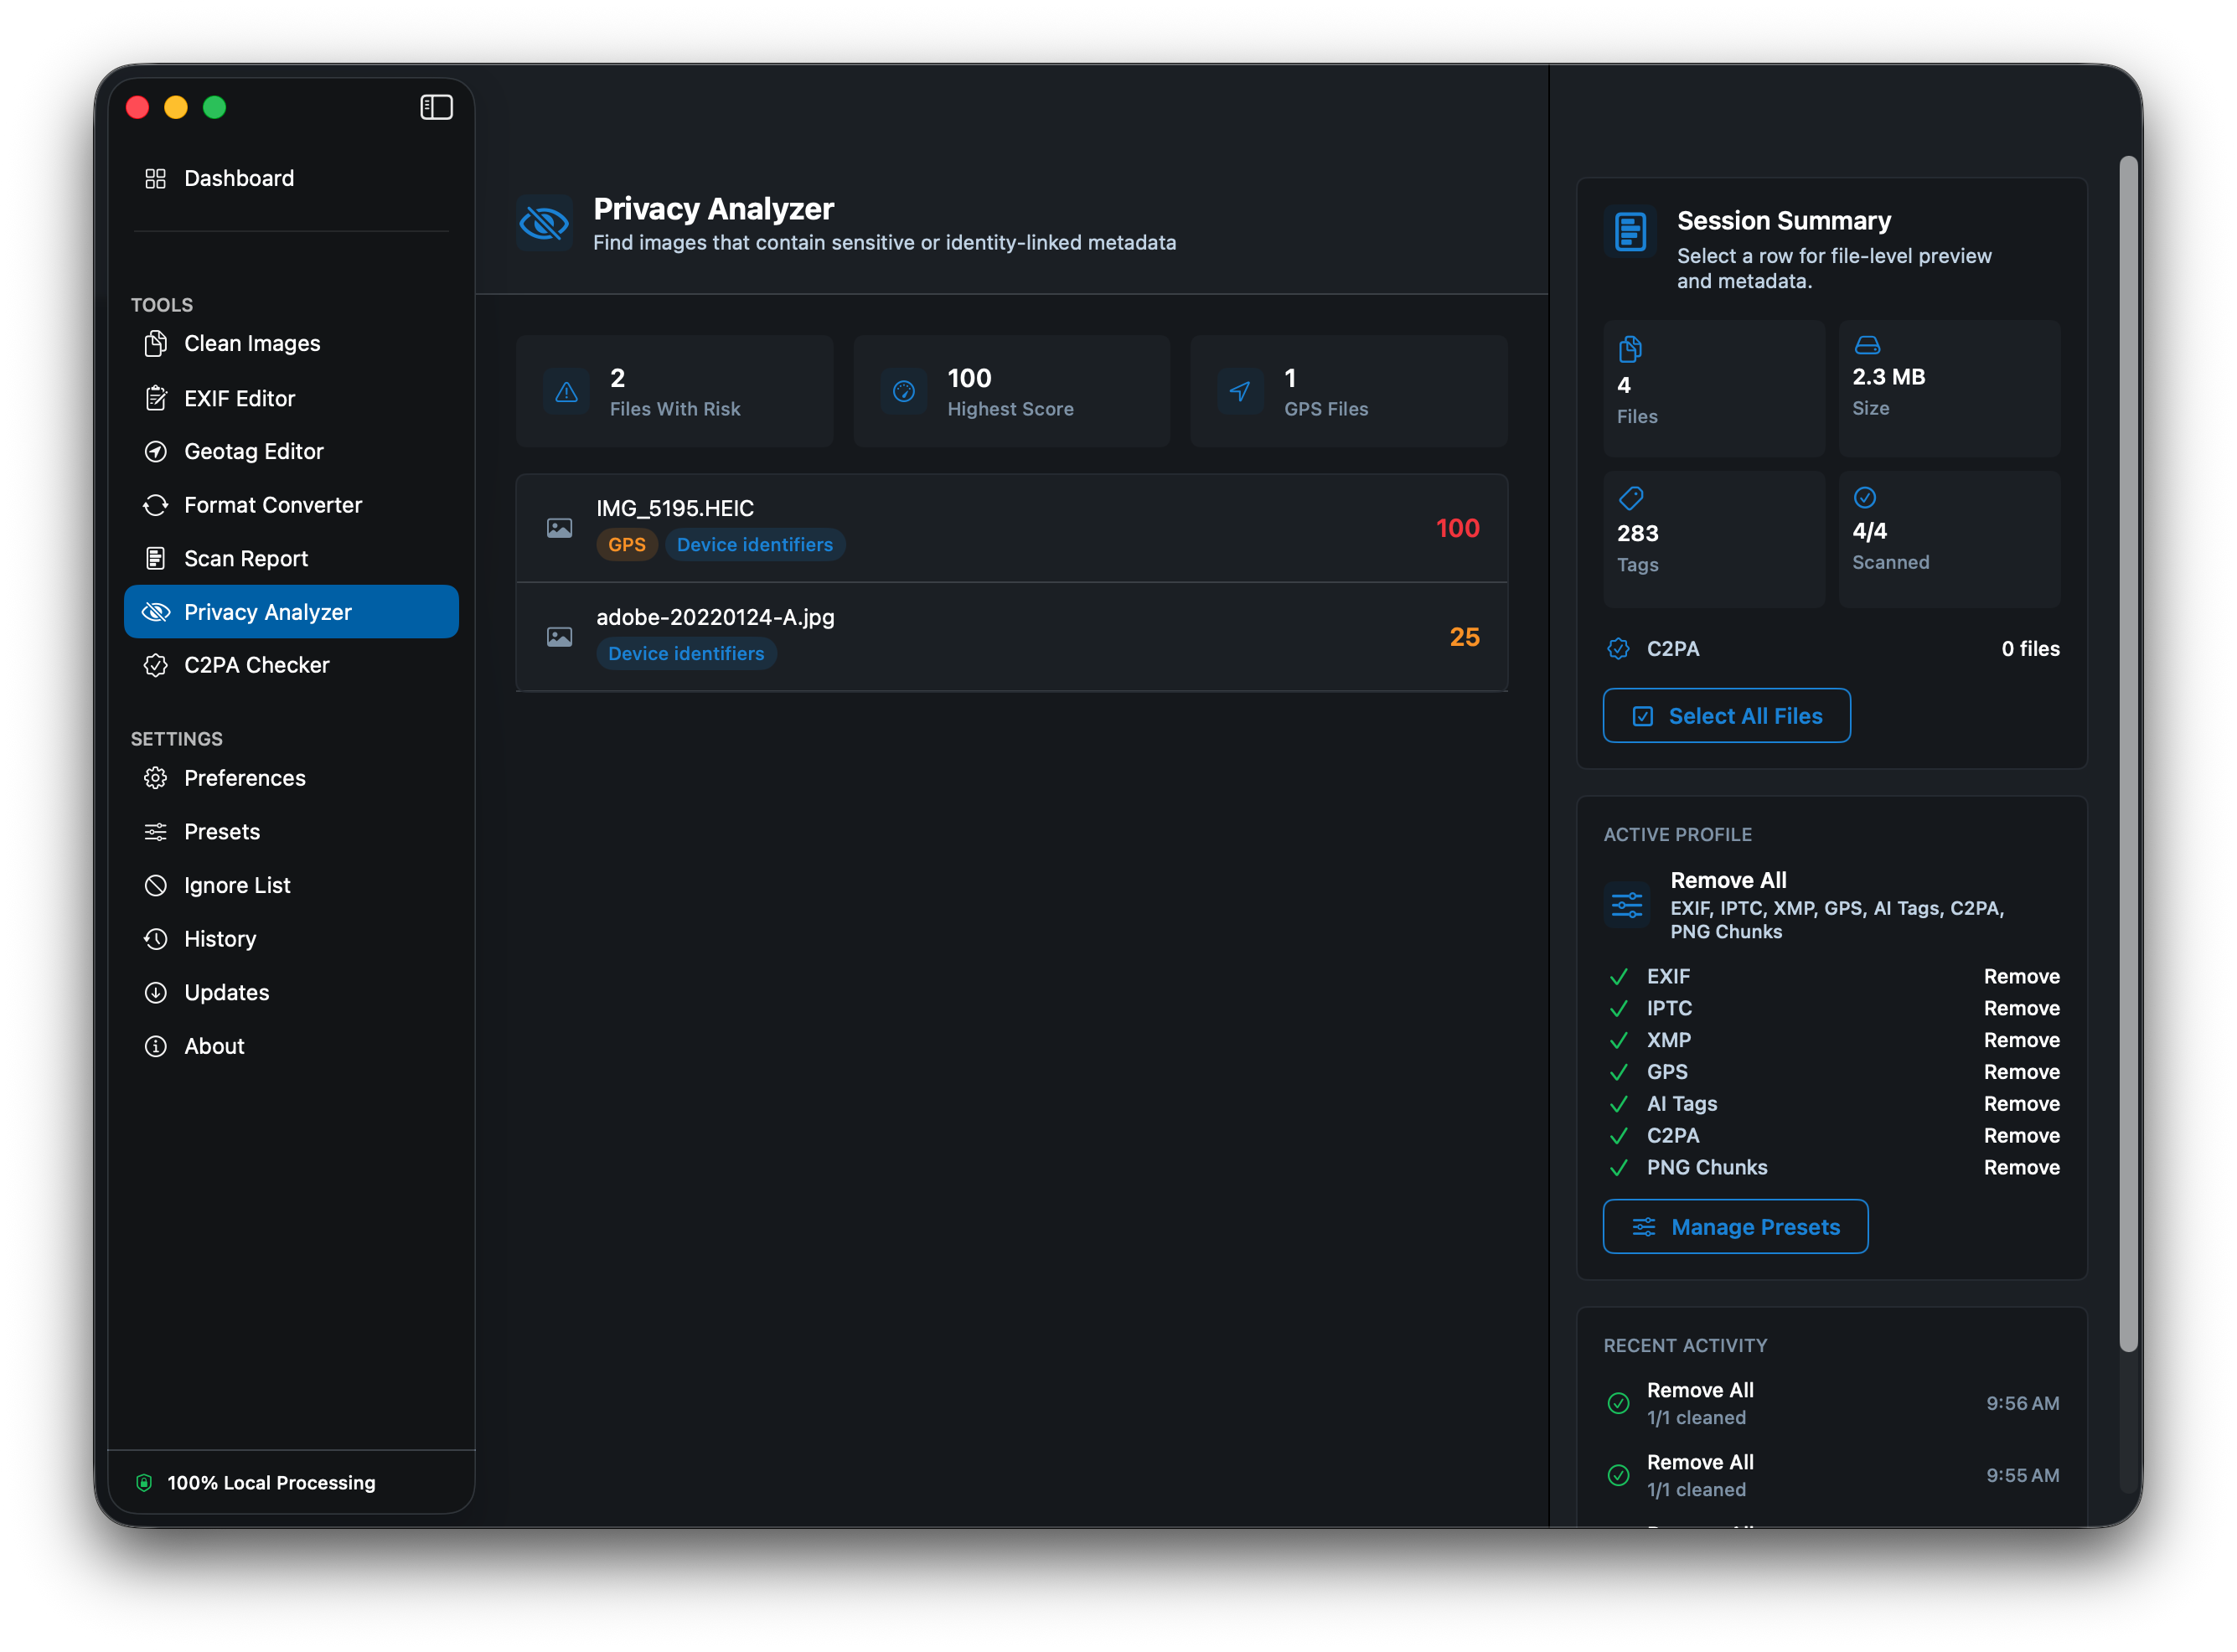The width and height of the screenshot is (2237, 1652).
Task: Click the Geotag Editor compass icon
Action: pyautogui.click(x=155, y=451)
